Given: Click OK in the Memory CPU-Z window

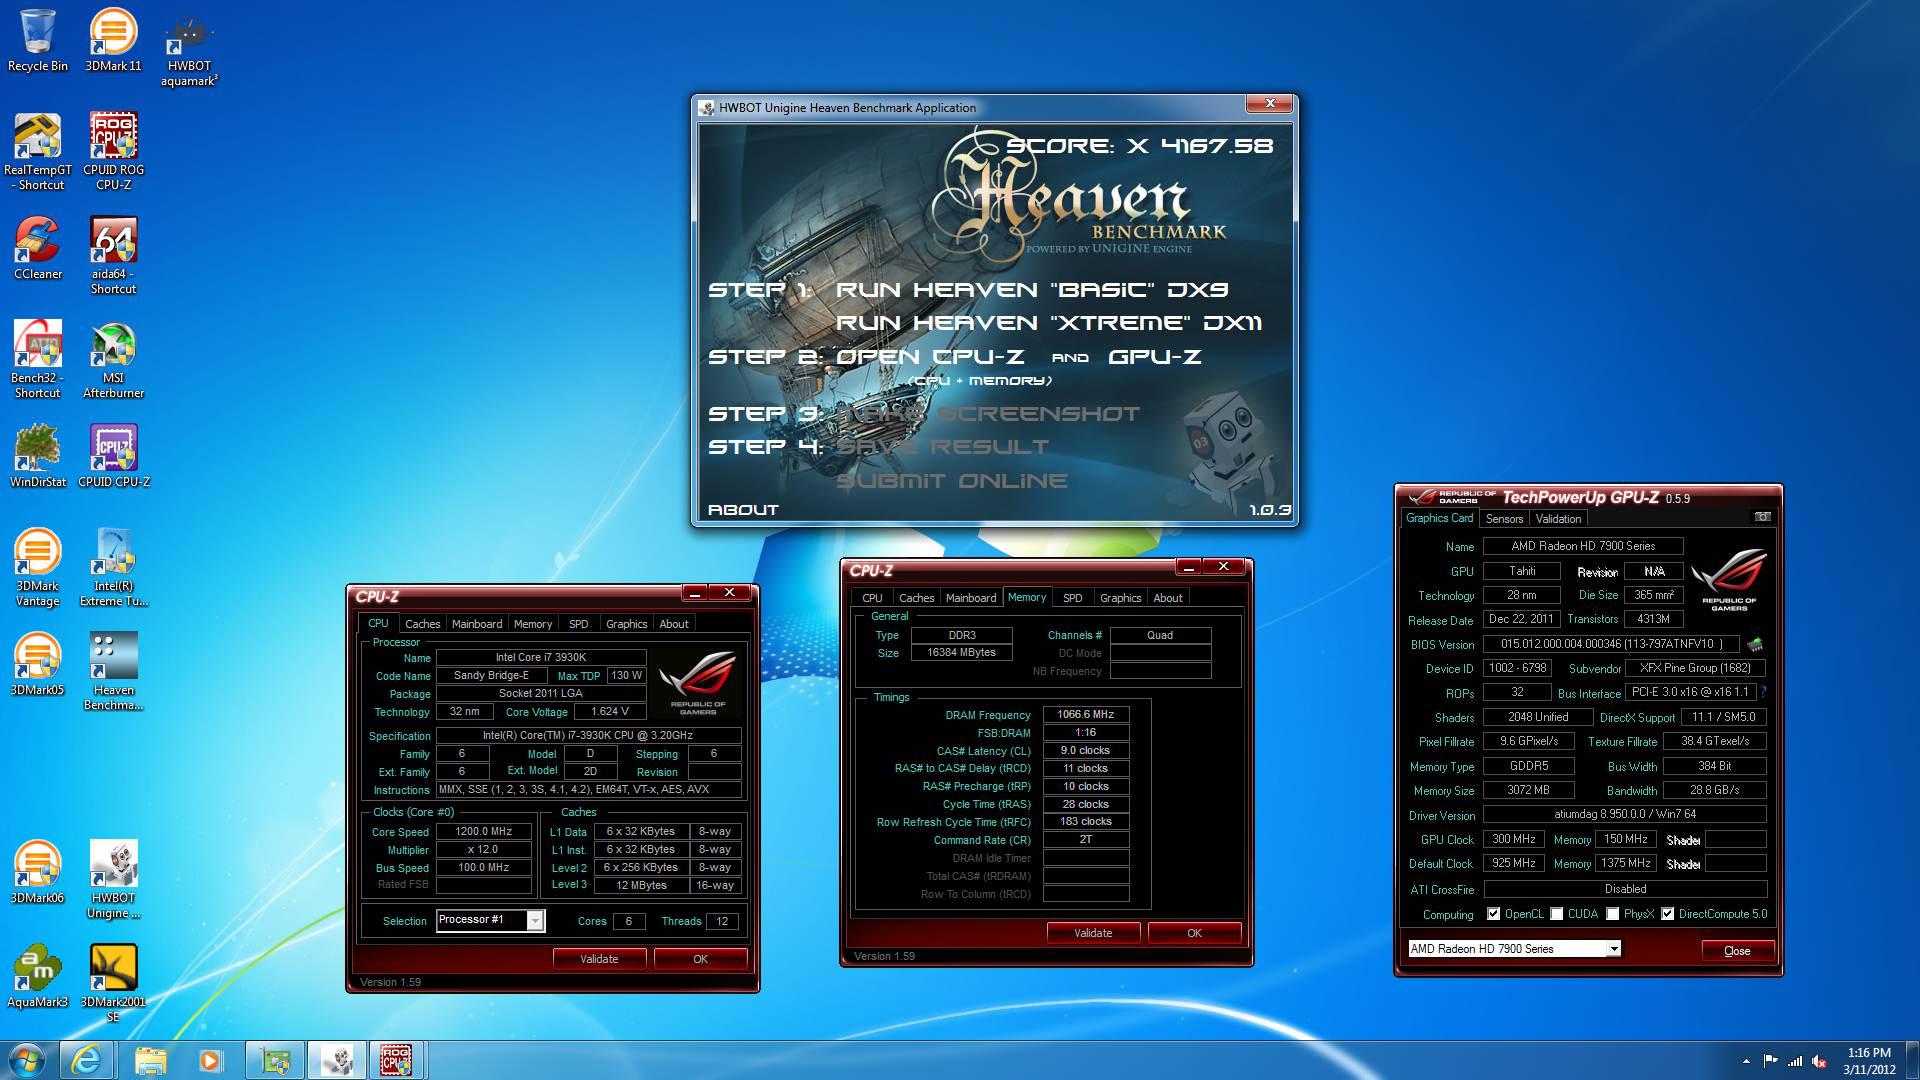Looking at the screenshot, I should [x=1194, y=933].
